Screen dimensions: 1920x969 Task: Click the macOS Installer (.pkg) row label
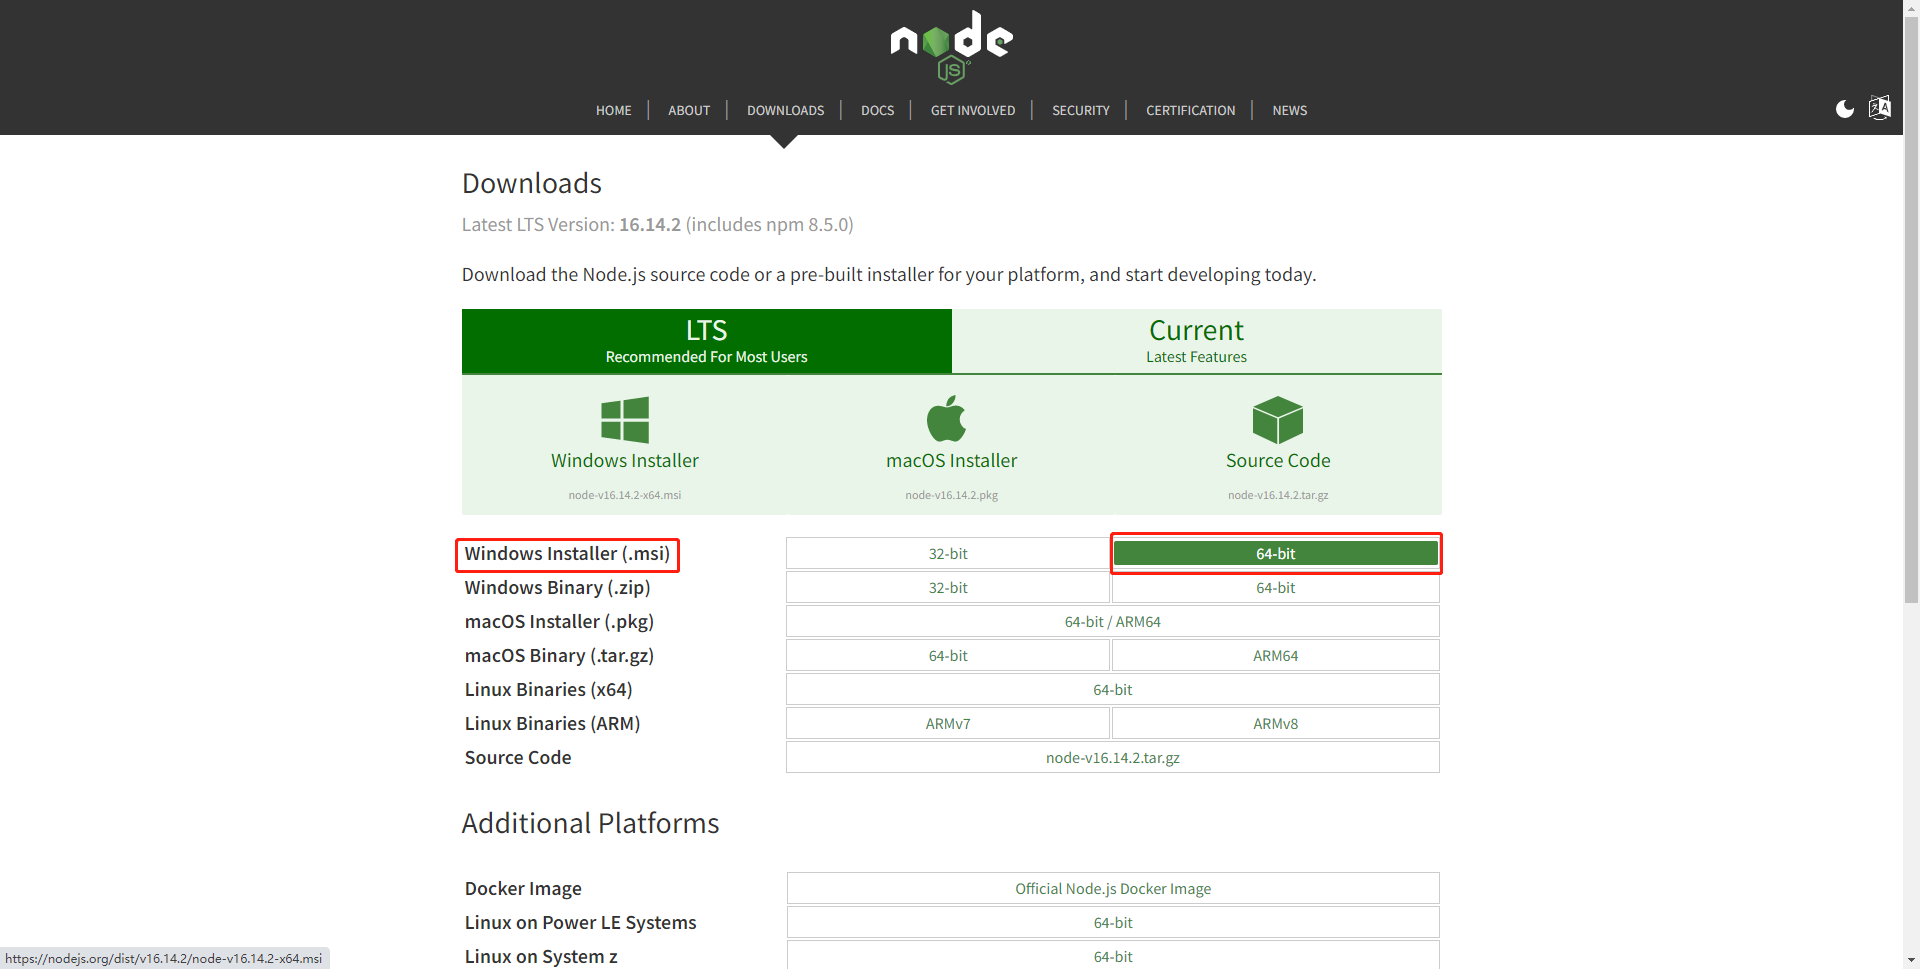point(559,622)
